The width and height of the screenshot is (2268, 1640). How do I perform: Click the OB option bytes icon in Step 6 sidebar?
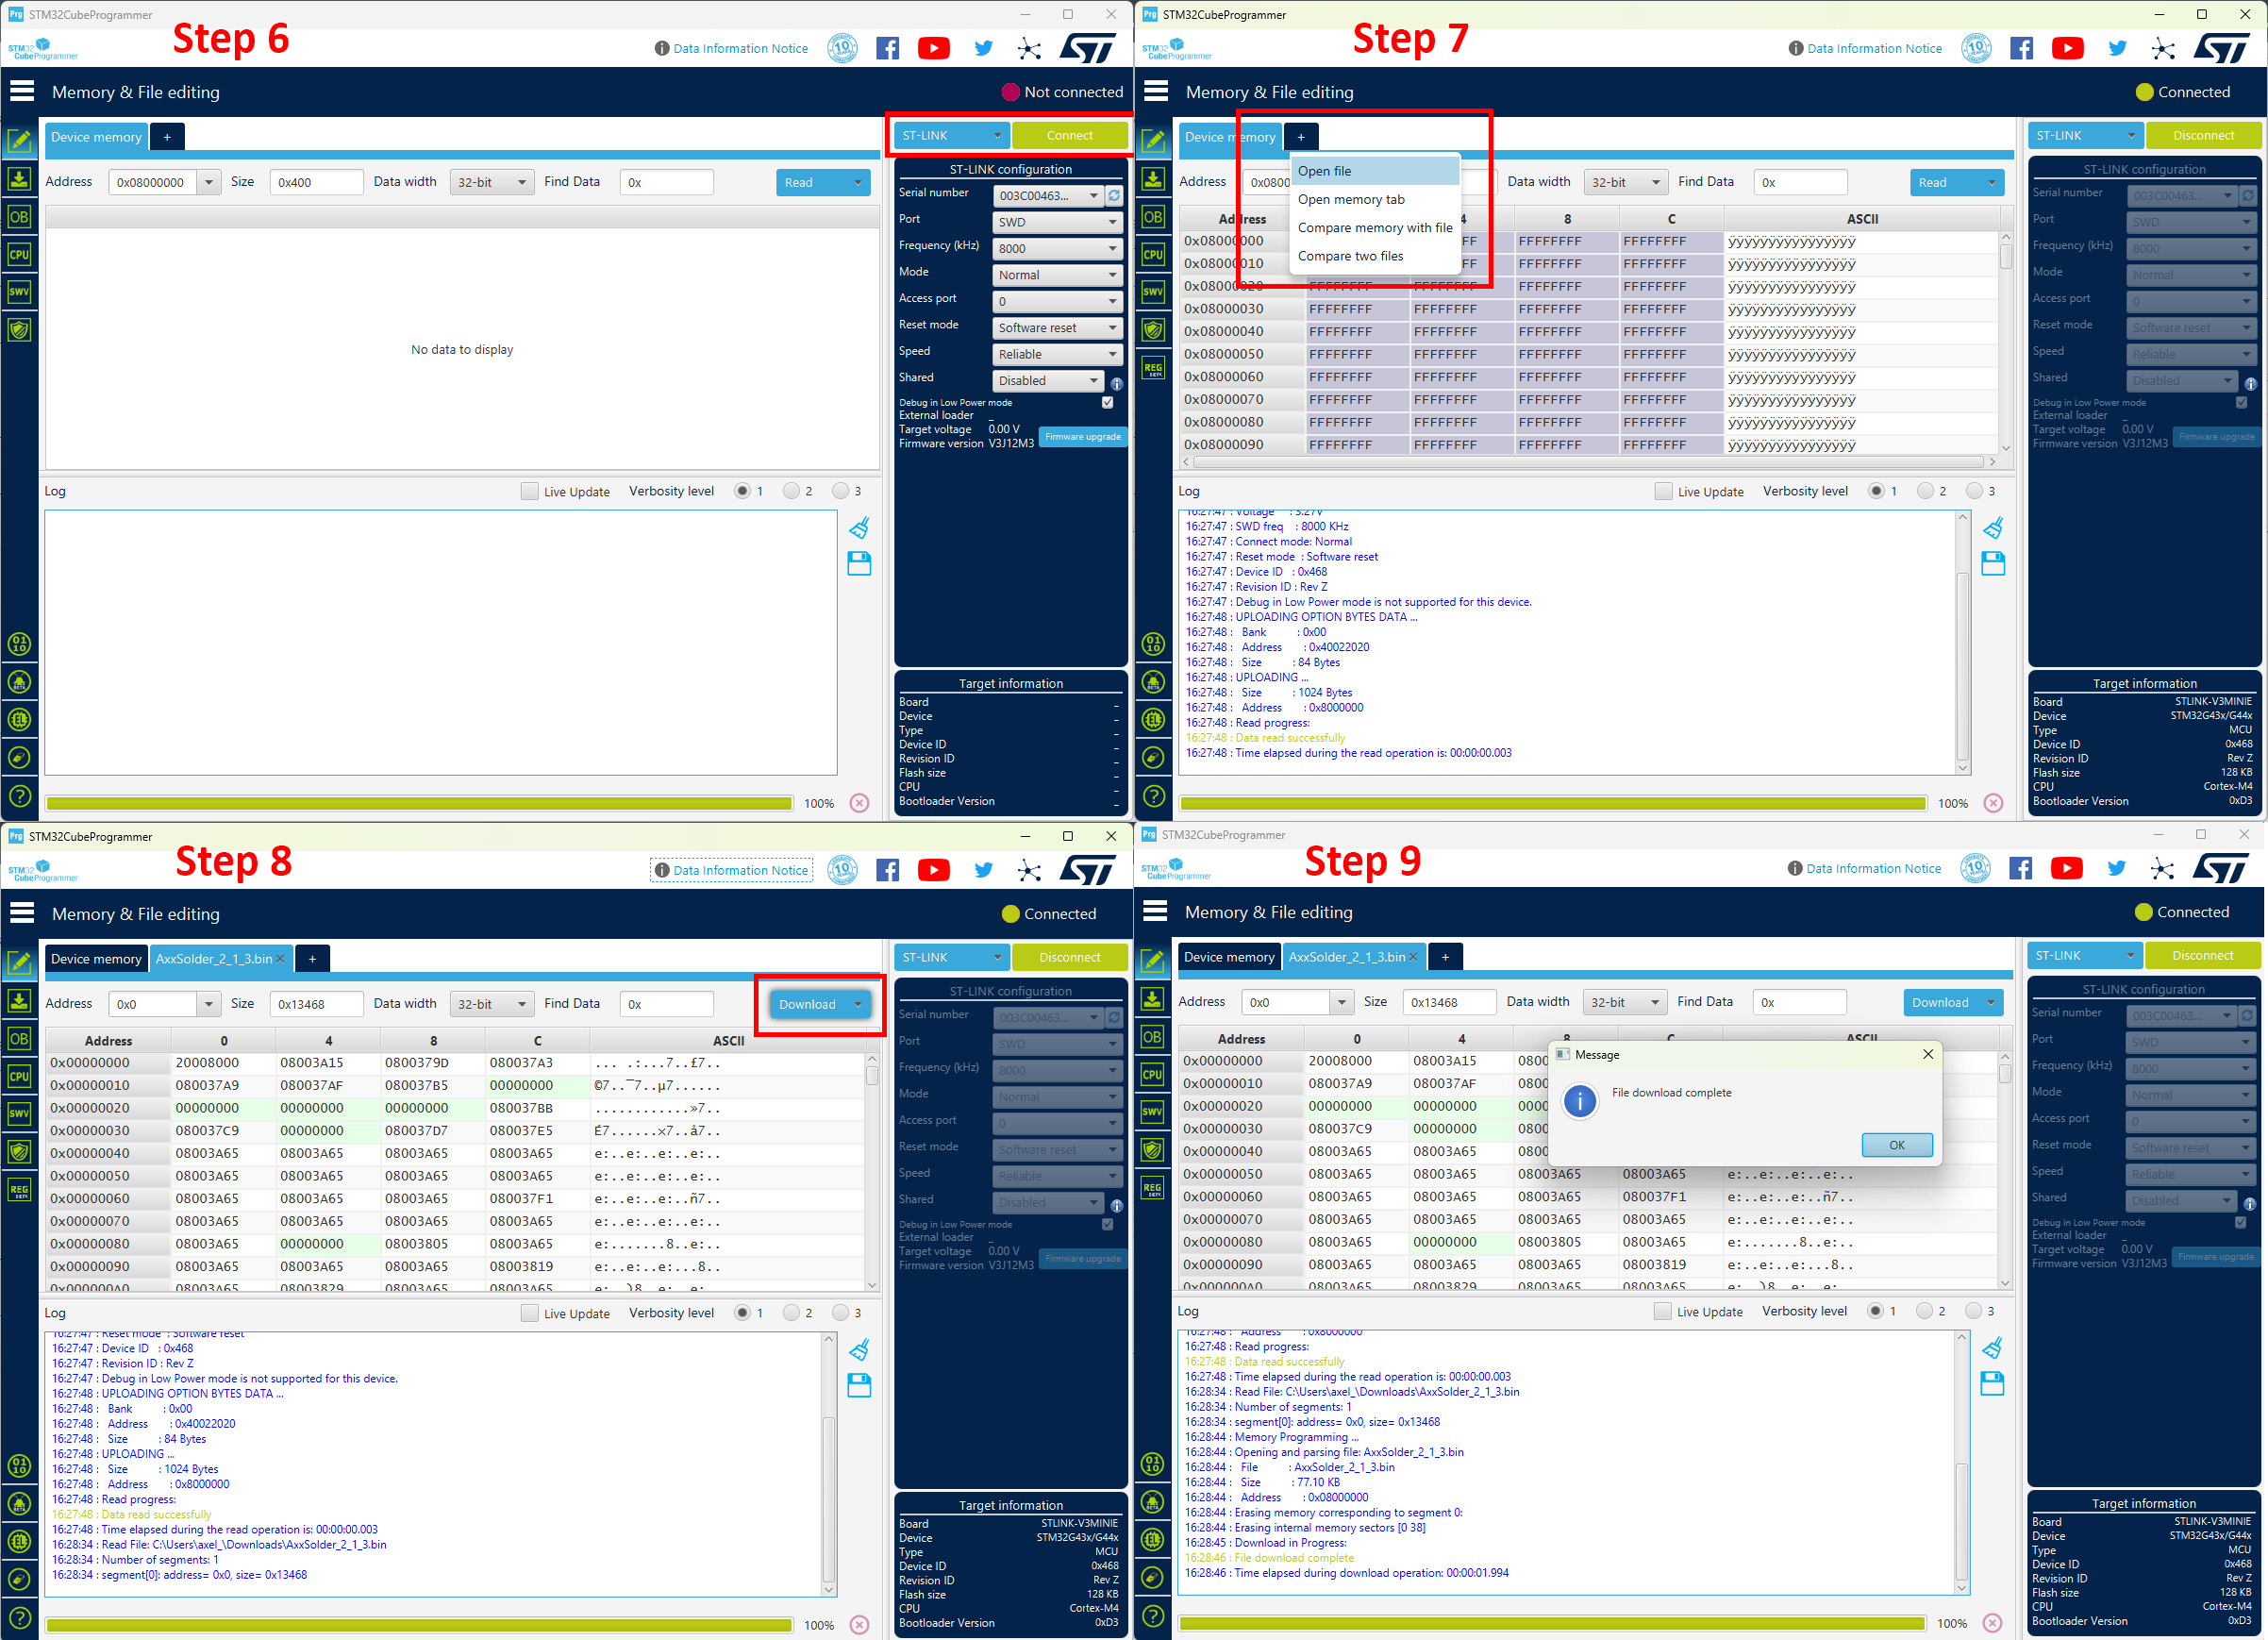coord(19,217)
